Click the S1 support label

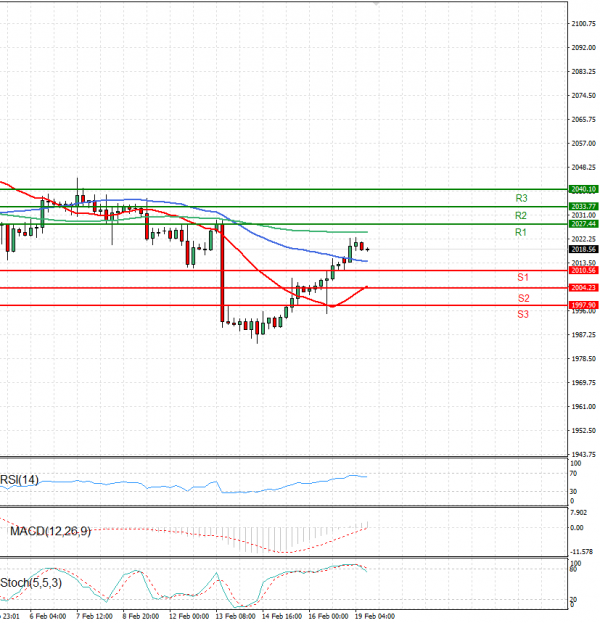pyautogui.click(x=523, y=277)
